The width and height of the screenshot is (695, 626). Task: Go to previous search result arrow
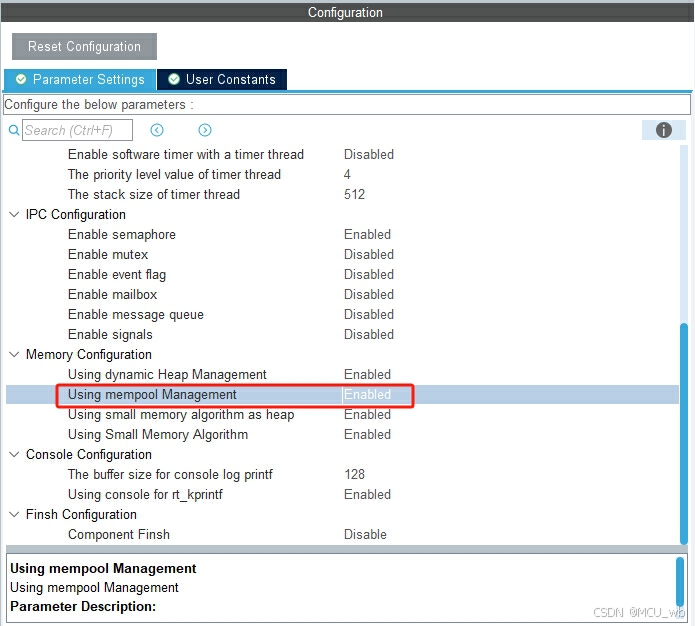click(x=157, y=130)
